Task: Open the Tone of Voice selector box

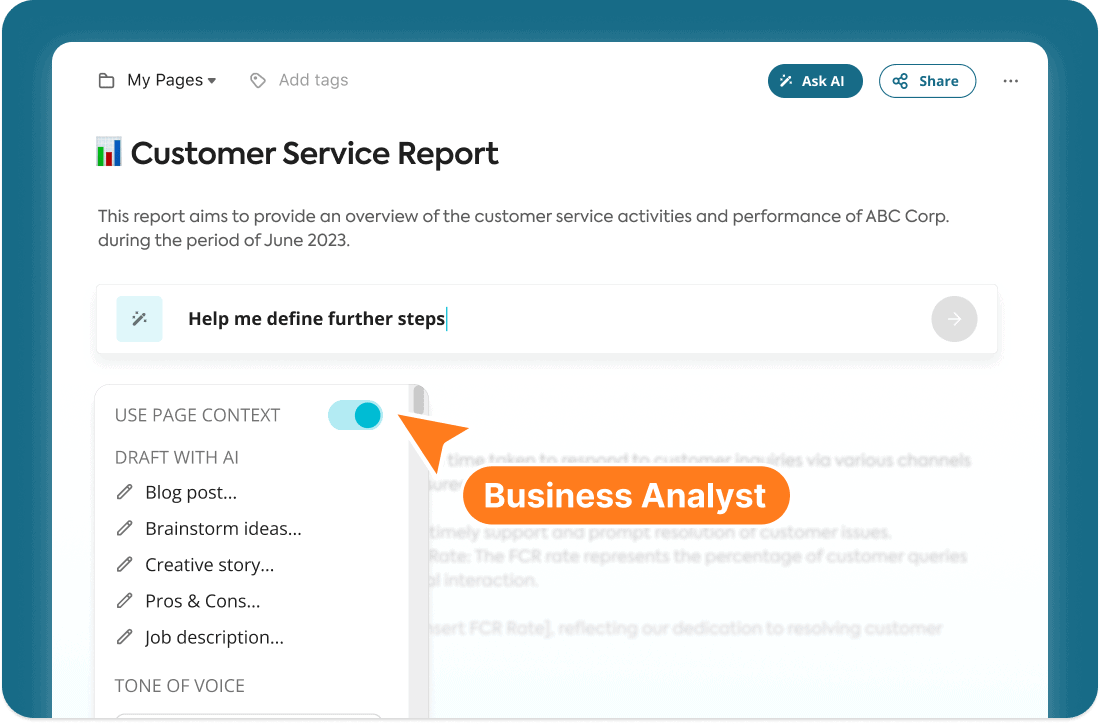Action: click(248, 716)
